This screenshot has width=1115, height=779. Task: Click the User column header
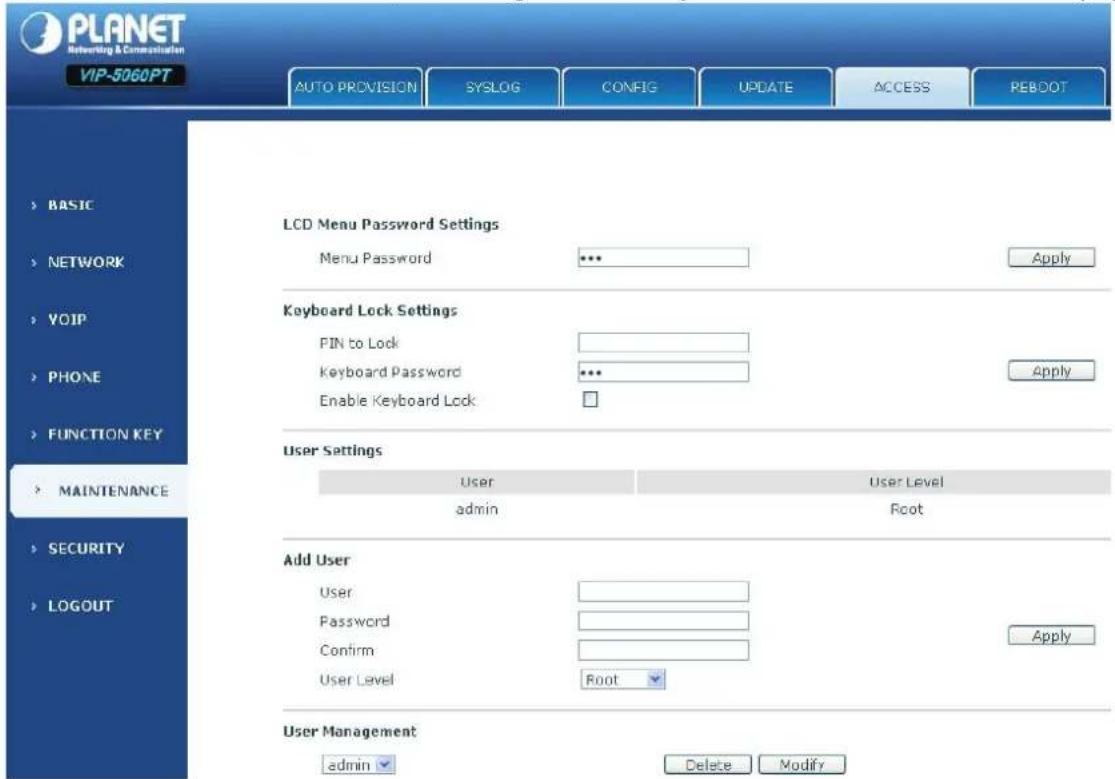coord(476,482)
